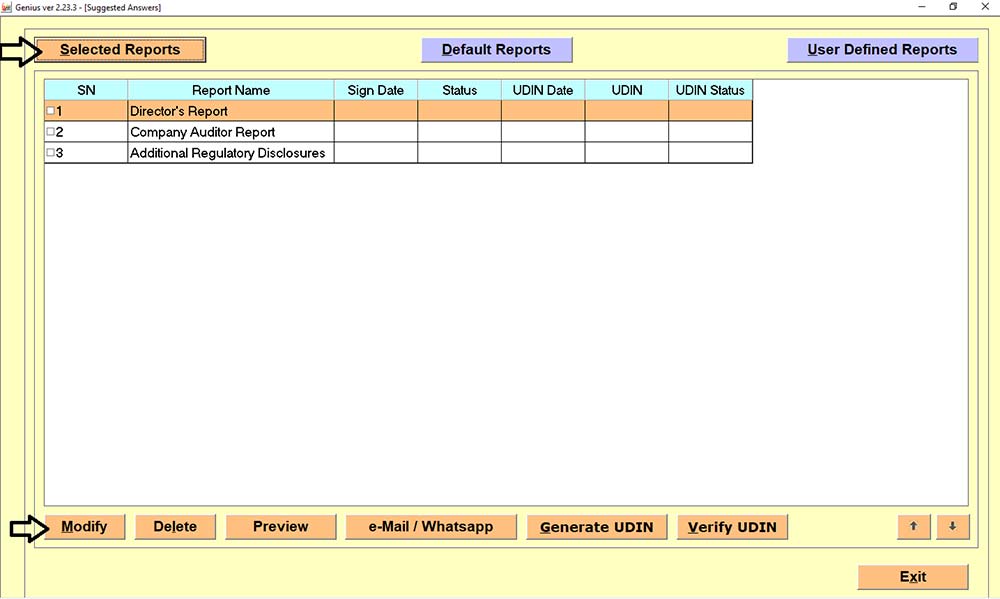This screenshot has width=1000, height=599.
Task: Click the Sign Date column header
Action: tap(375, 90)
